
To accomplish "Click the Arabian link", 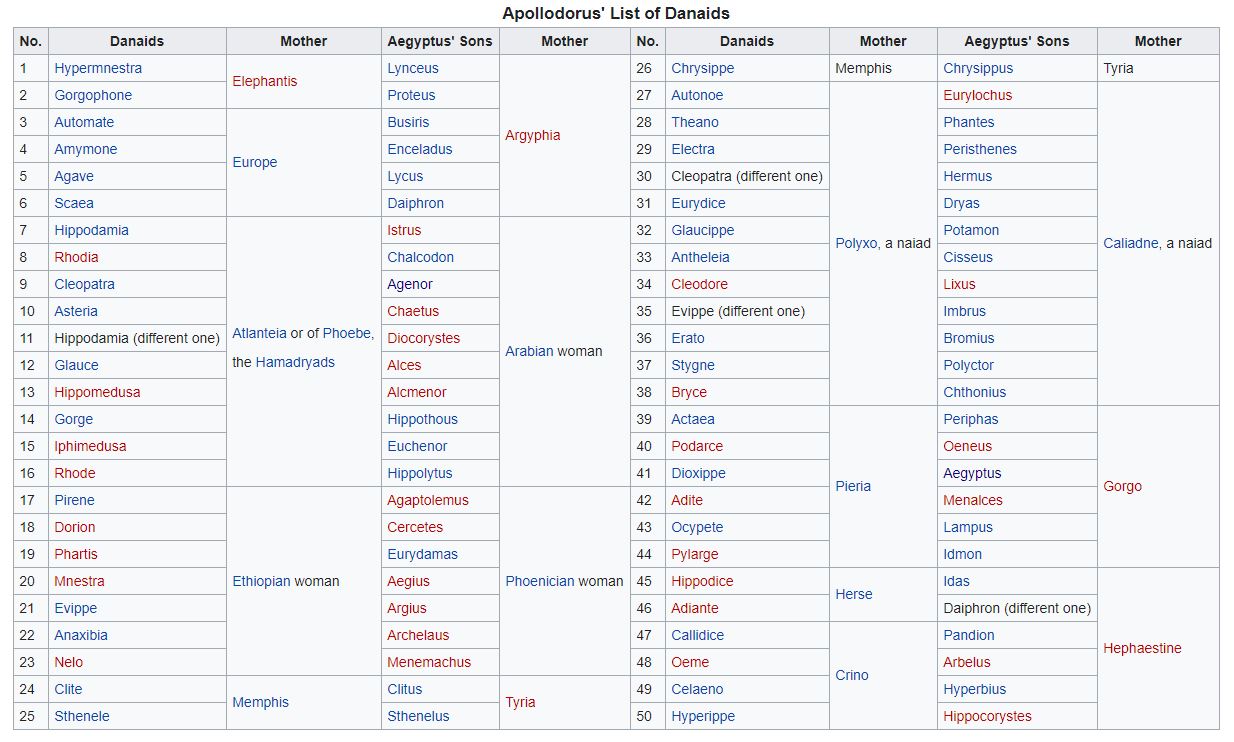I will tap(529, 351).
